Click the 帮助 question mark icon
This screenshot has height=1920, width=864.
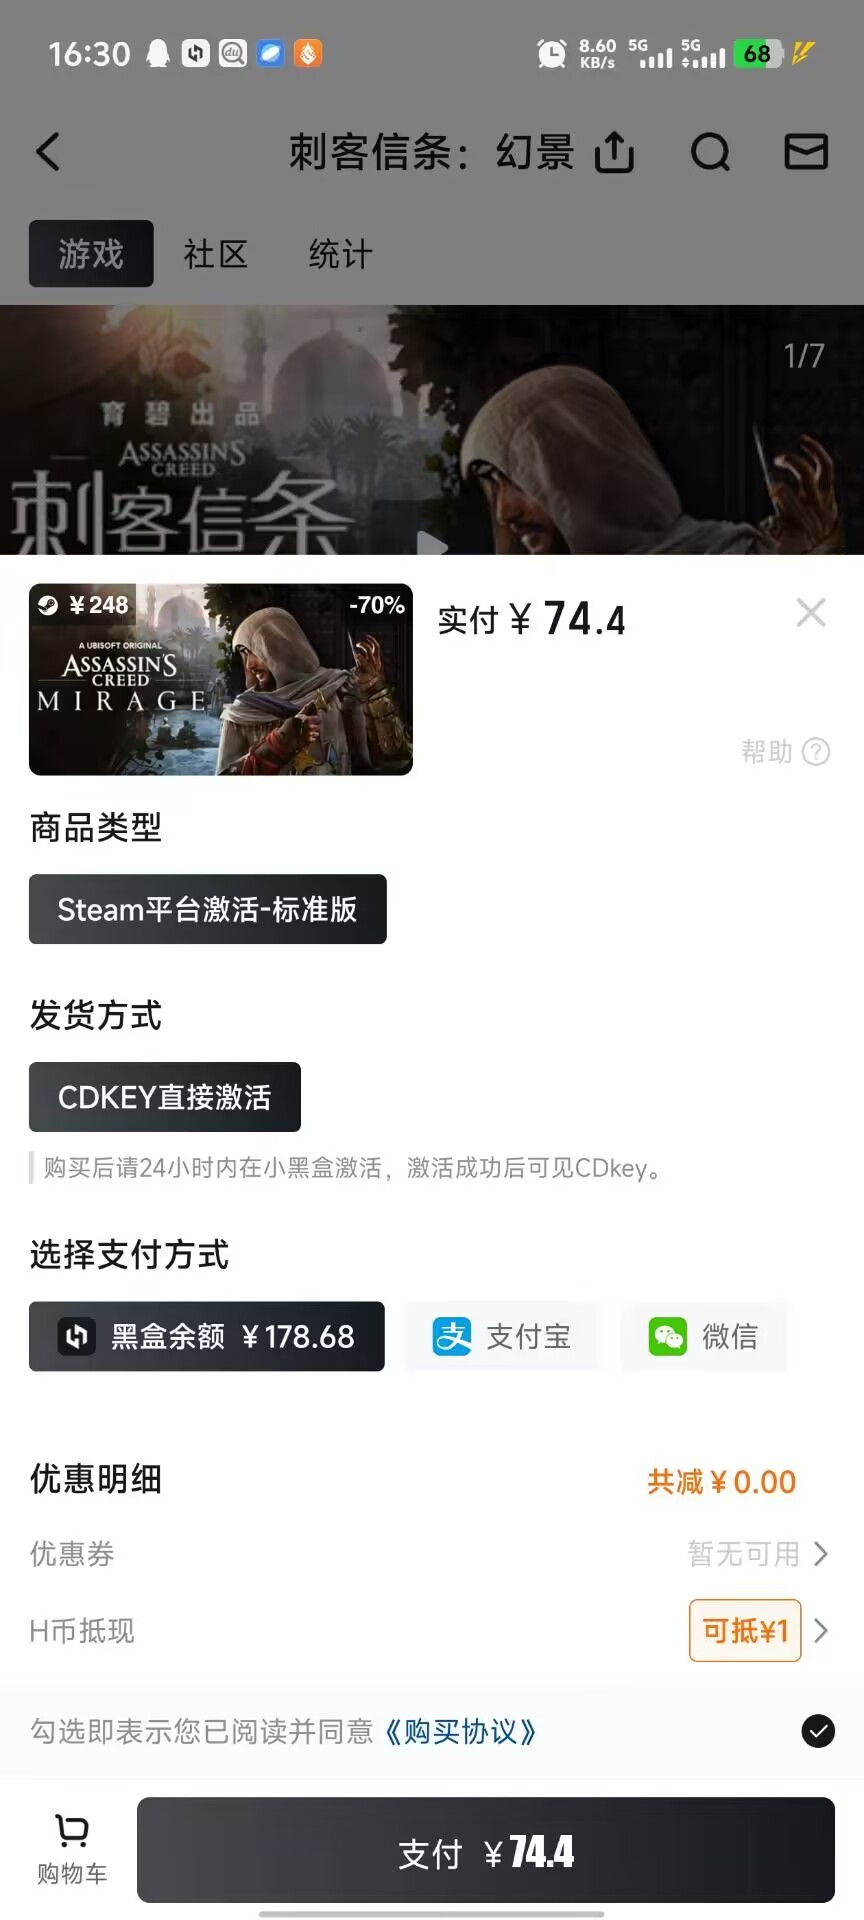click(x=816, y=752)
